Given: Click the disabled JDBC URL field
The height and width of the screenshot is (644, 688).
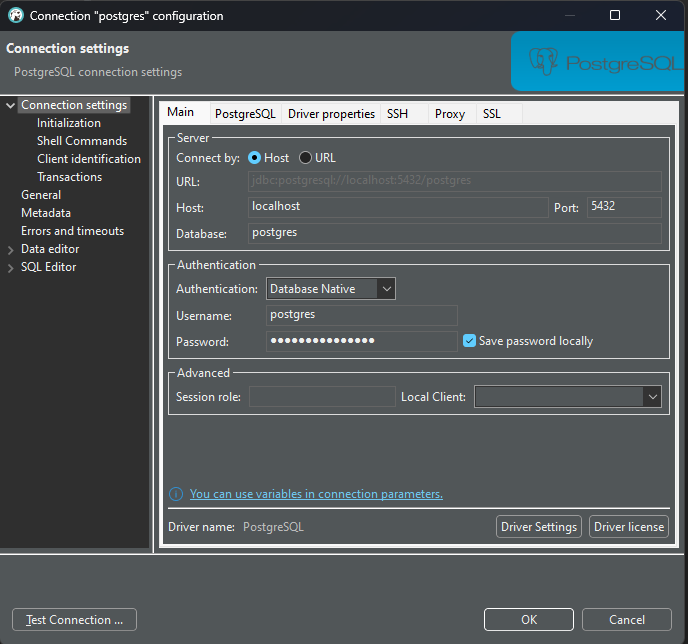Looking at the screenshot, I should point(455,181).
